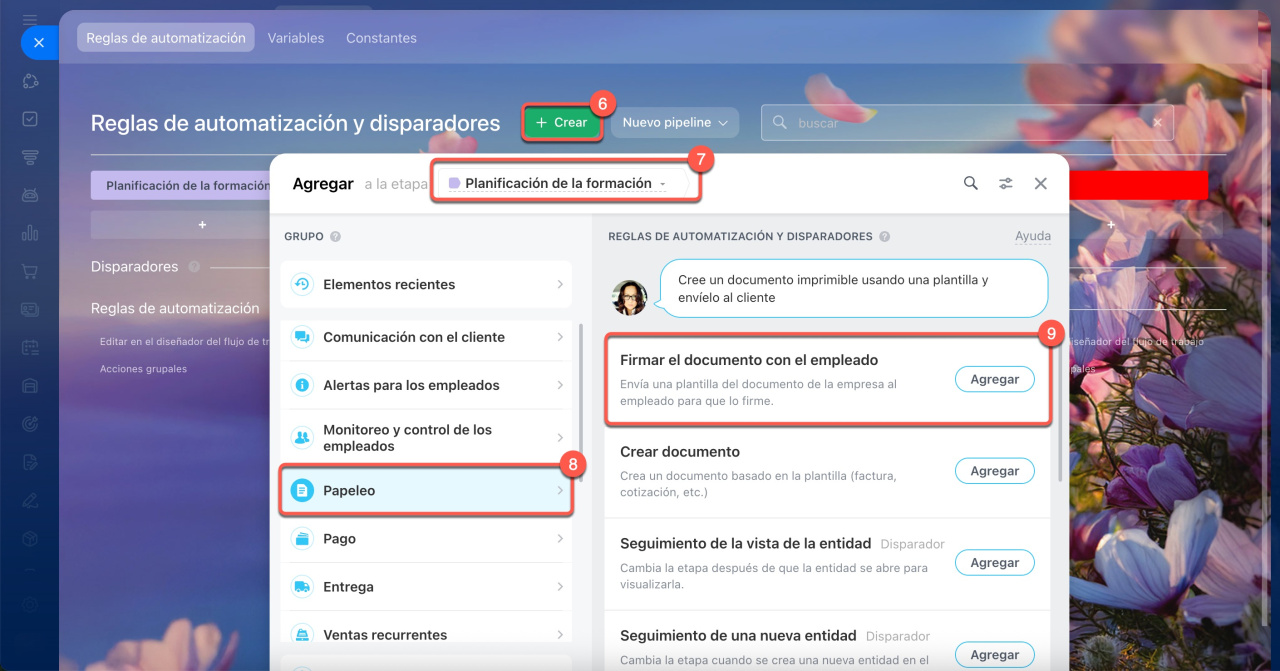Switch to the Reglas de automatización tab
This screenshot has height=671, width=1280.
pos(166,38)
